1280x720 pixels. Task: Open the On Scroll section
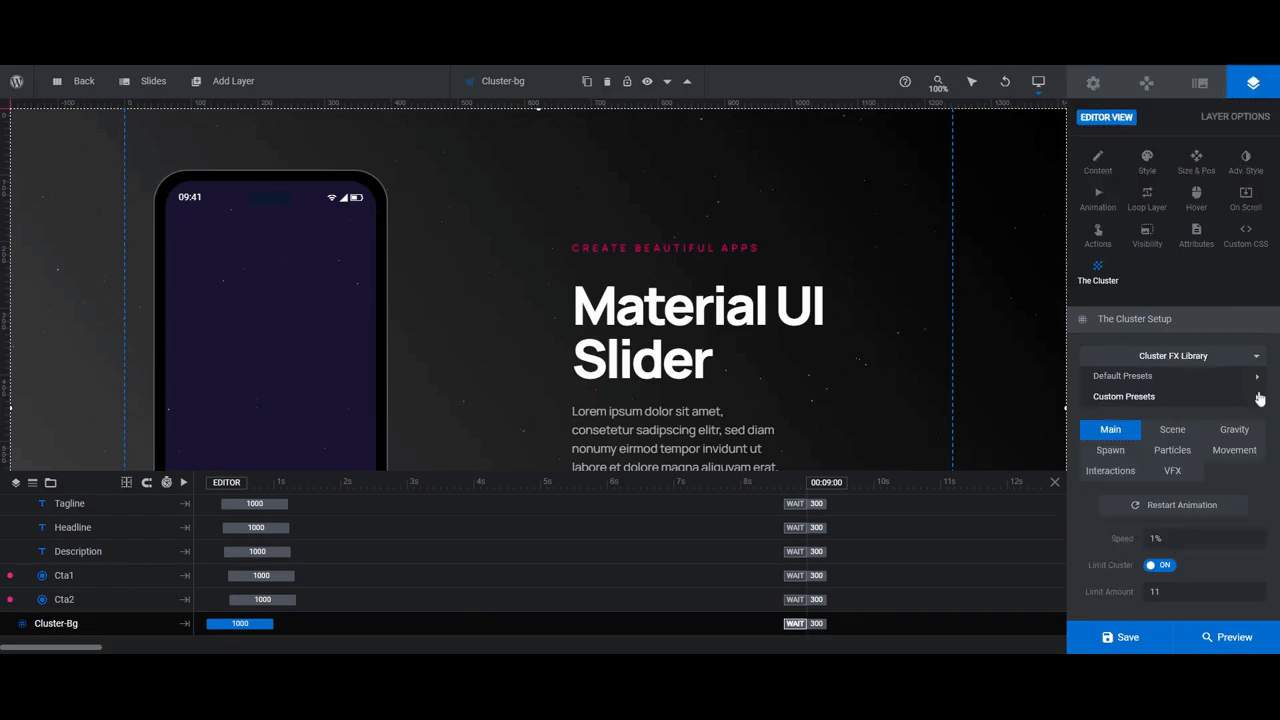[1245, 199]
